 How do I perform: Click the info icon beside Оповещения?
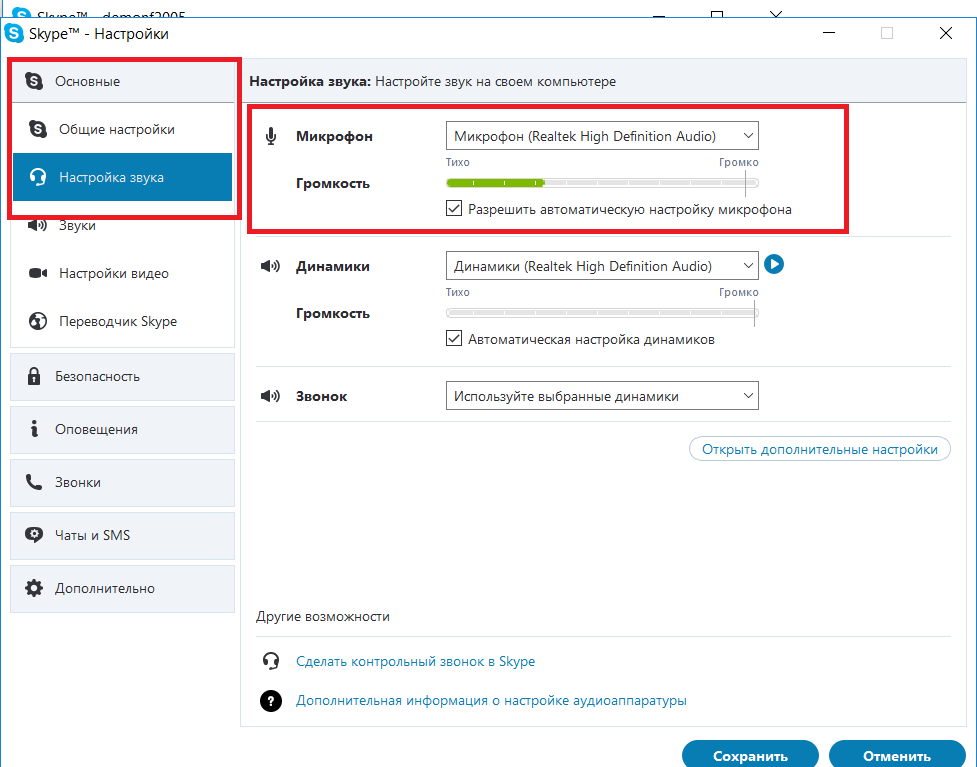[x=34, y=429]
